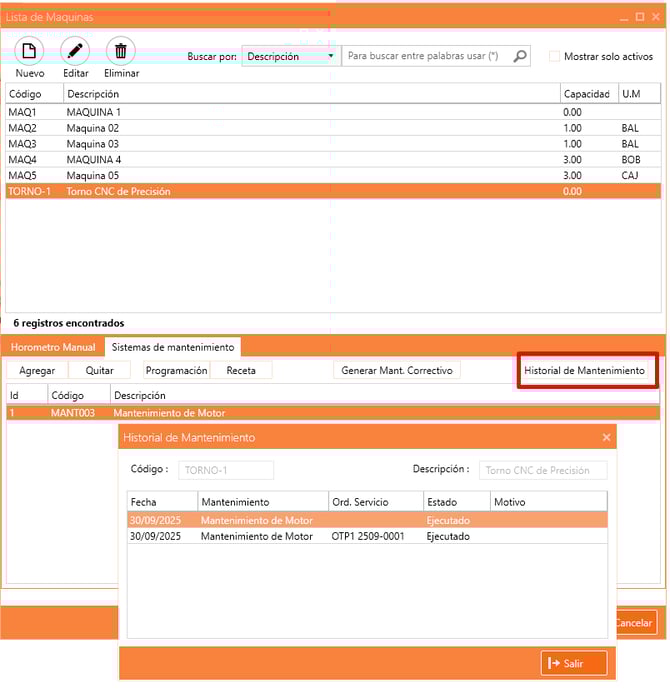
Task: Switch to Horometro Manual tab
Action: [53, 347]
